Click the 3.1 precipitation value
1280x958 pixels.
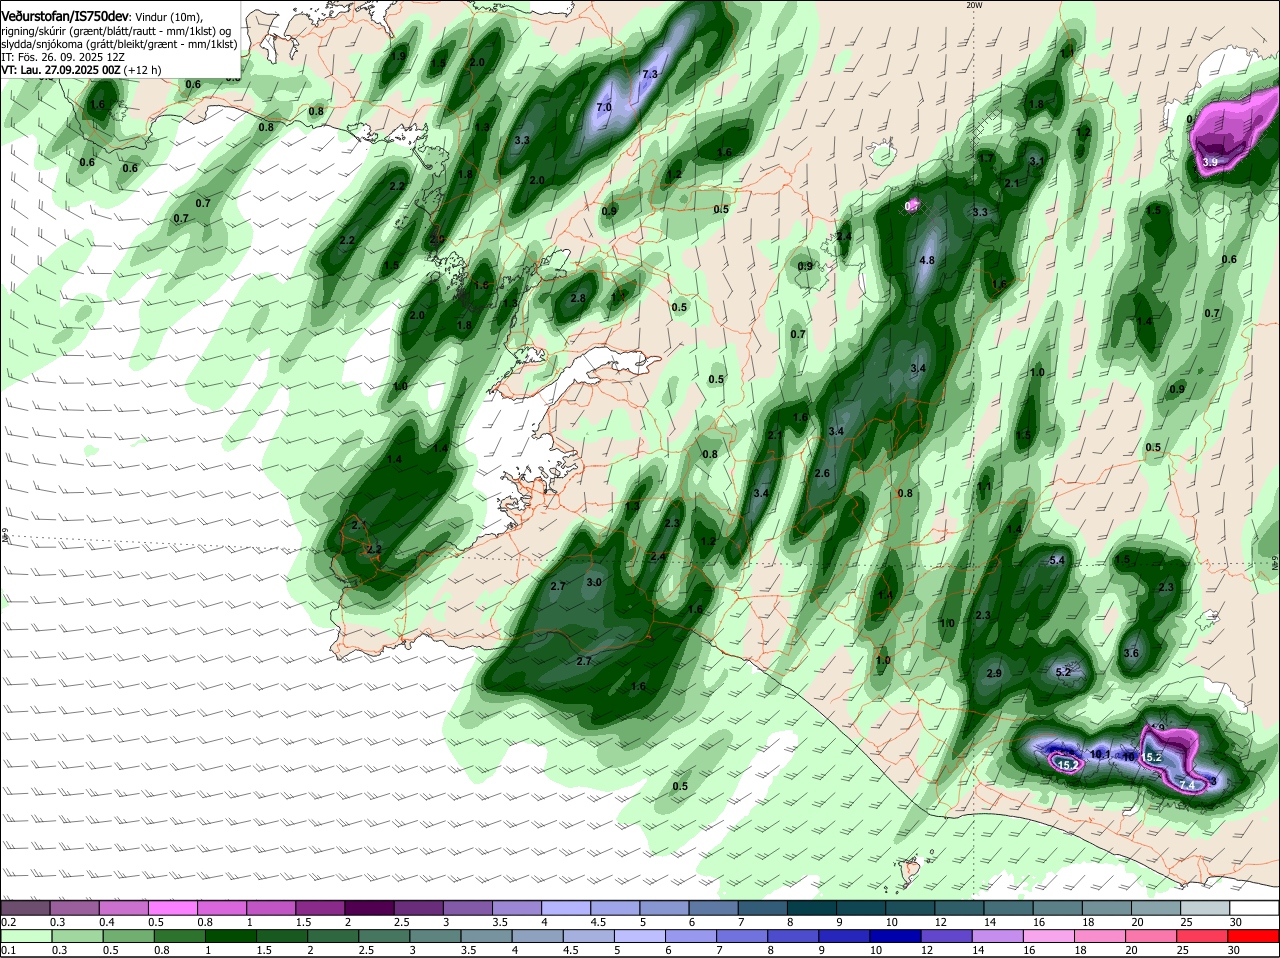tap(1037, 162)
